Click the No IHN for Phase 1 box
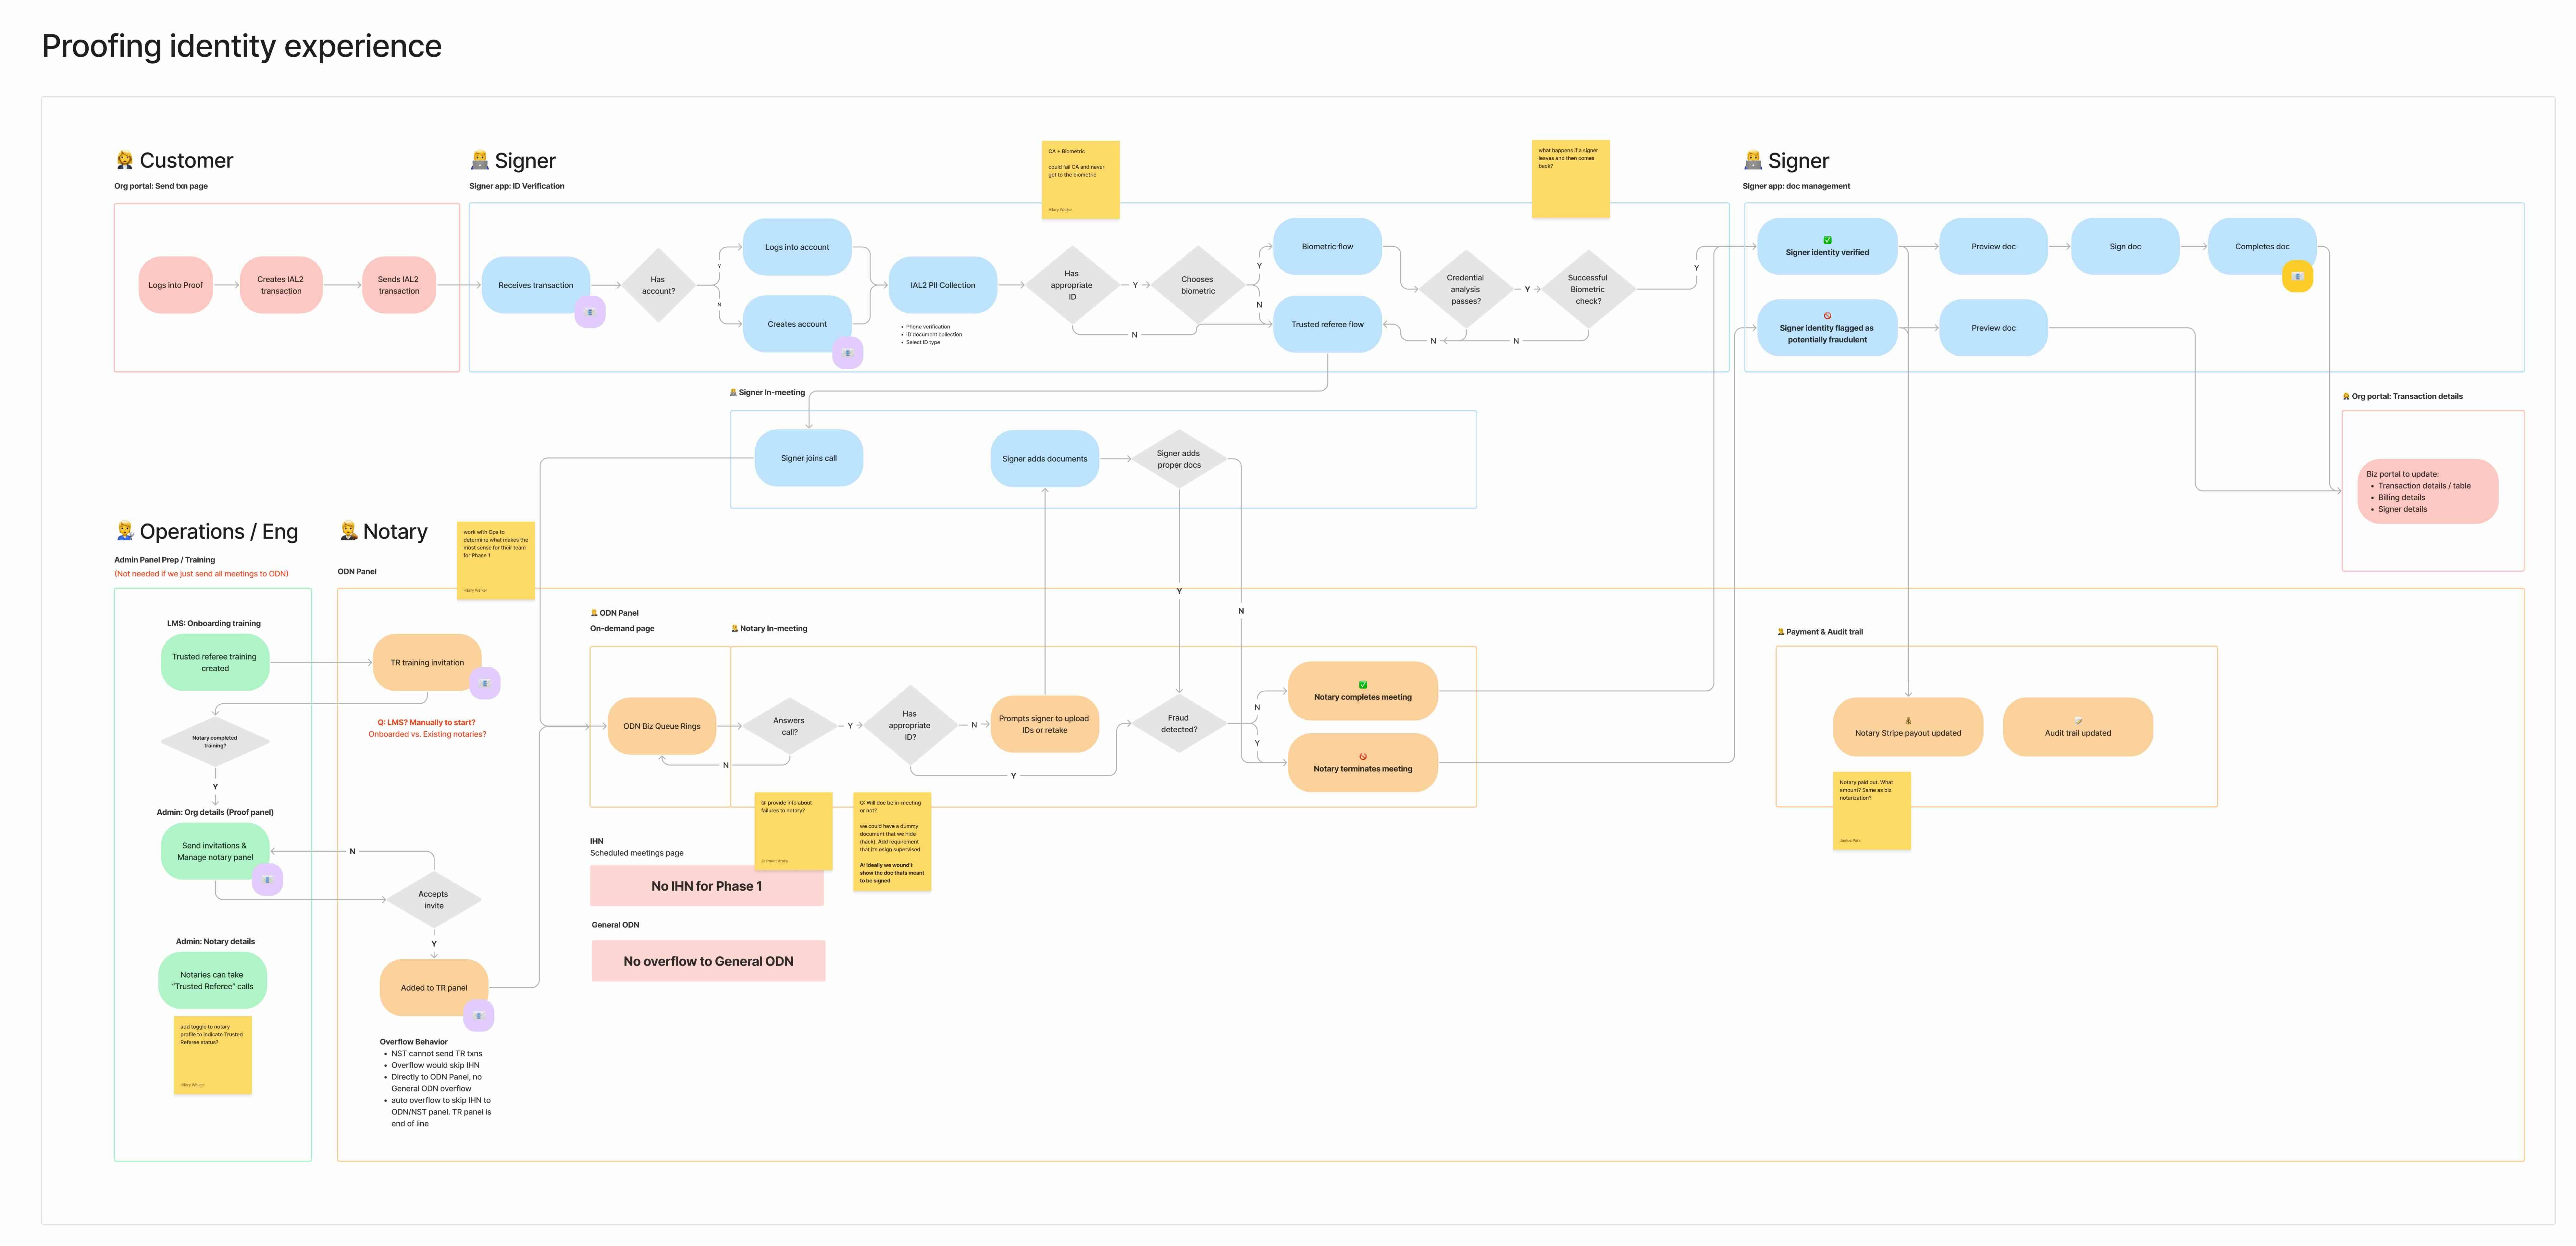This screenshot has width=2576, height=1246. pos(706,886)
